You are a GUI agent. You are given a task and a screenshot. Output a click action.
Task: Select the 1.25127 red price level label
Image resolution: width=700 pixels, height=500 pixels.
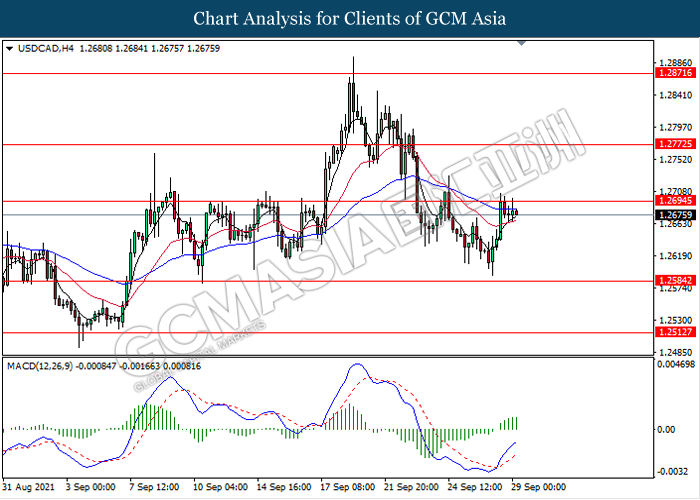[x=675, y=332]
